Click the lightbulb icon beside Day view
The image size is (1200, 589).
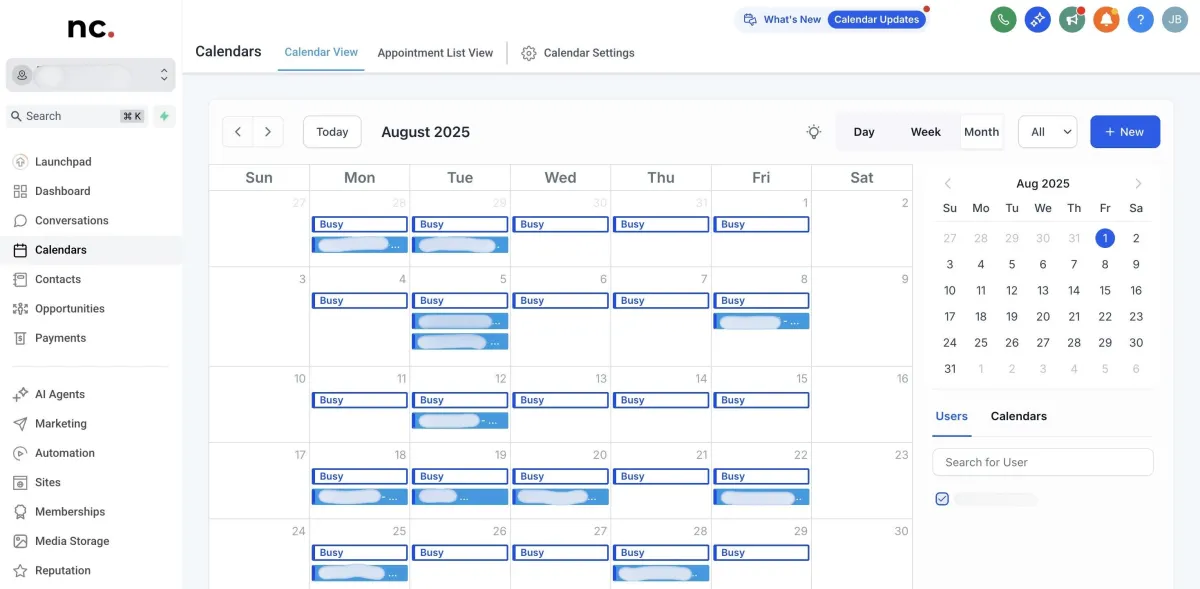(x=814, y=132)
